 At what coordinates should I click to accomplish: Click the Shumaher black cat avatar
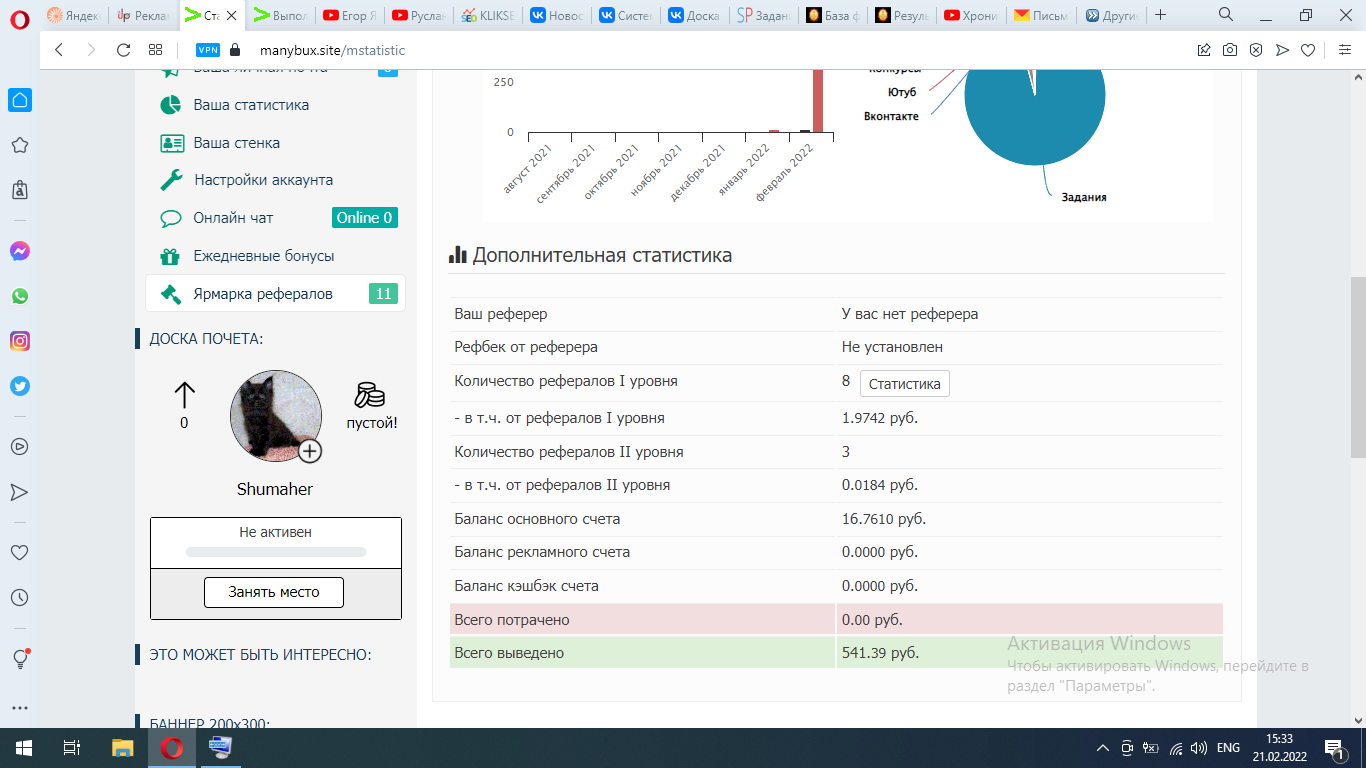tap(275, 415)
